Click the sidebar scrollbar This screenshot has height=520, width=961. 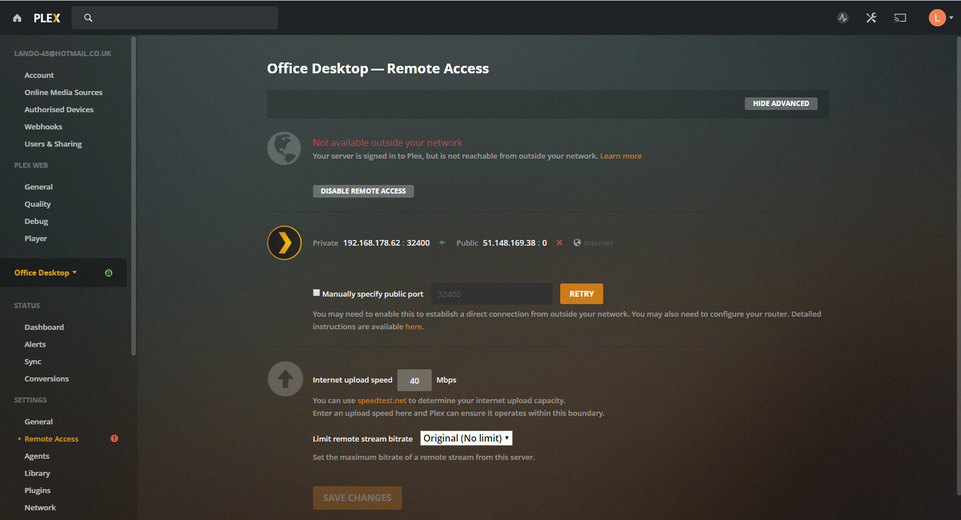134,196
